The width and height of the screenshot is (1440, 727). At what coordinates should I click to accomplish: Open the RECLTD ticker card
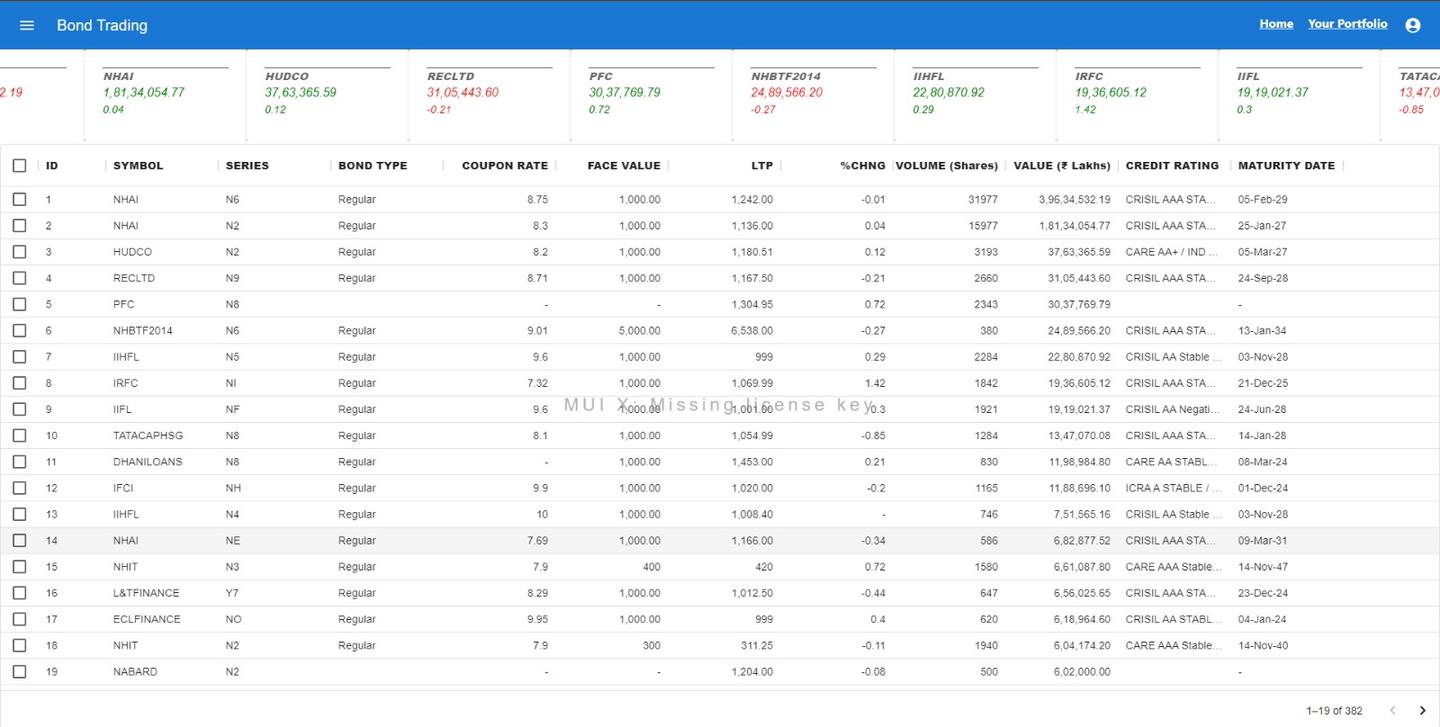(x=490, y=93)
